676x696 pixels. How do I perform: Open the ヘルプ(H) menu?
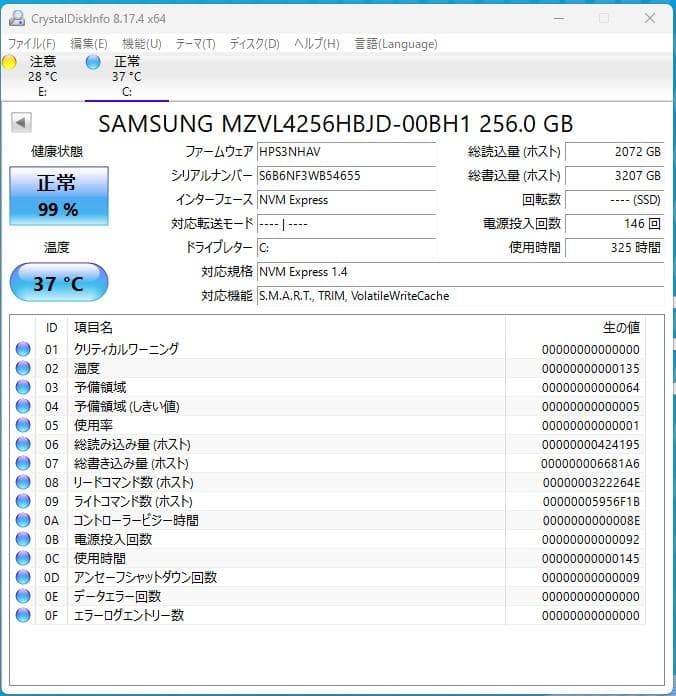316,44
